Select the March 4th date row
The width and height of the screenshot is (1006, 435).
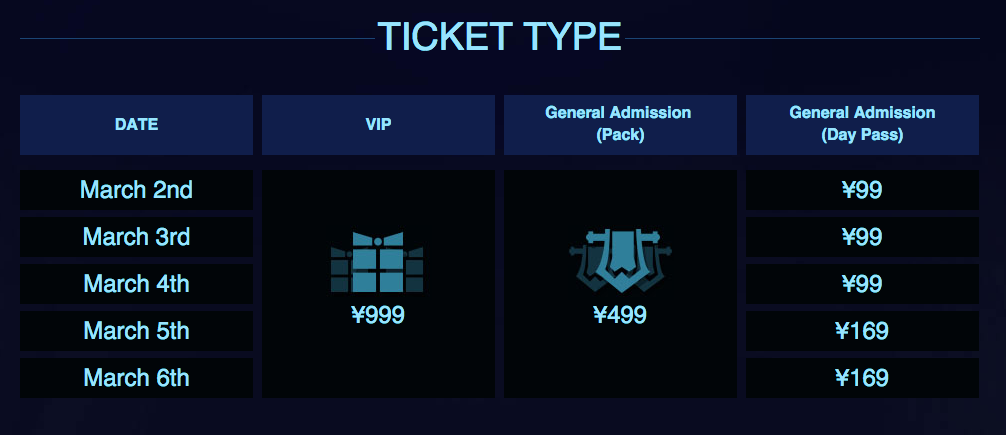[136, 284]
